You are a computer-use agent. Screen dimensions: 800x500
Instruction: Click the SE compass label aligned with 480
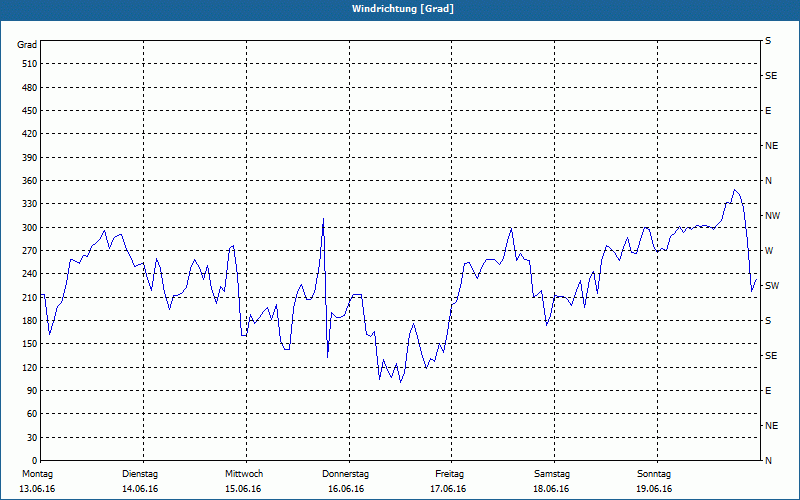[771, 76]
